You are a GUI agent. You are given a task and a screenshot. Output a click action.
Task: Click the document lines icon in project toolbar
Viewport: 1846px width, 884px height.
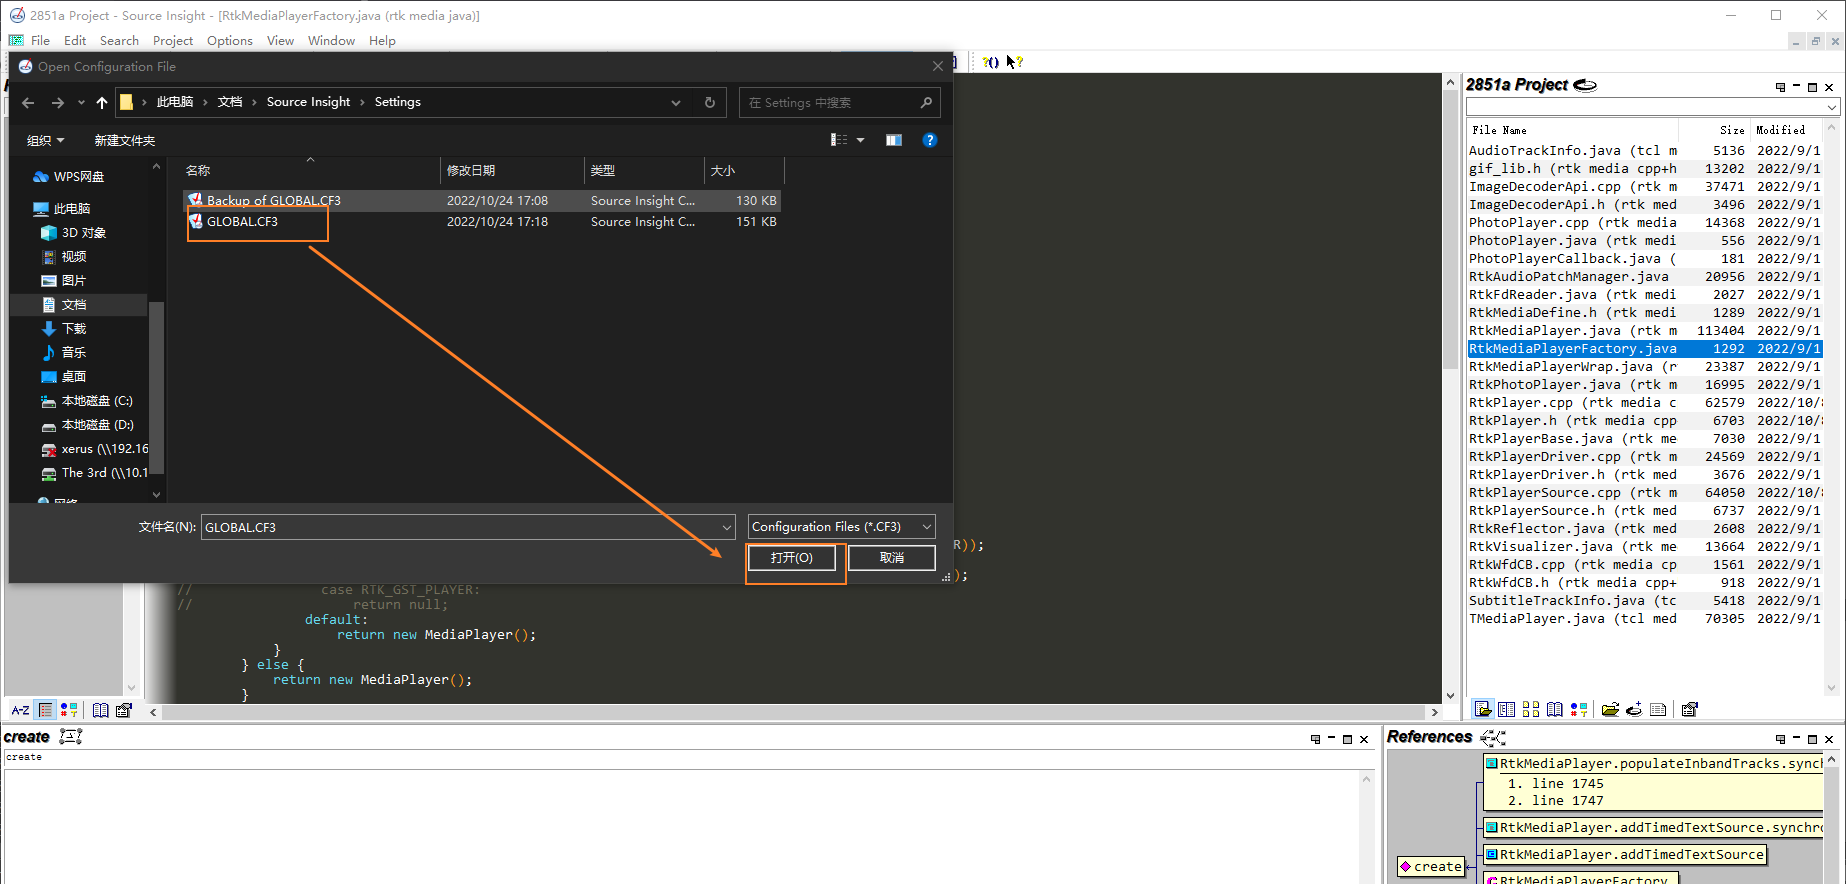pos(1658,709)
